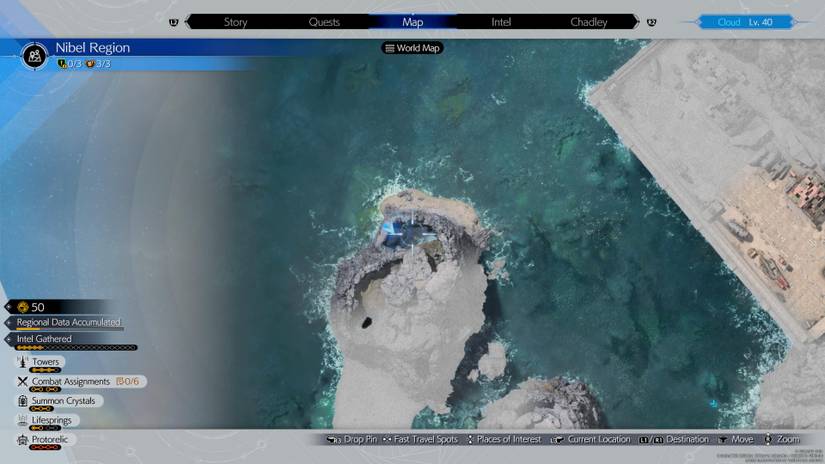Screen dimensions: 825x464
Task: Open the Chadley tab
Action: pyautogui.click(x=588, y=22)
